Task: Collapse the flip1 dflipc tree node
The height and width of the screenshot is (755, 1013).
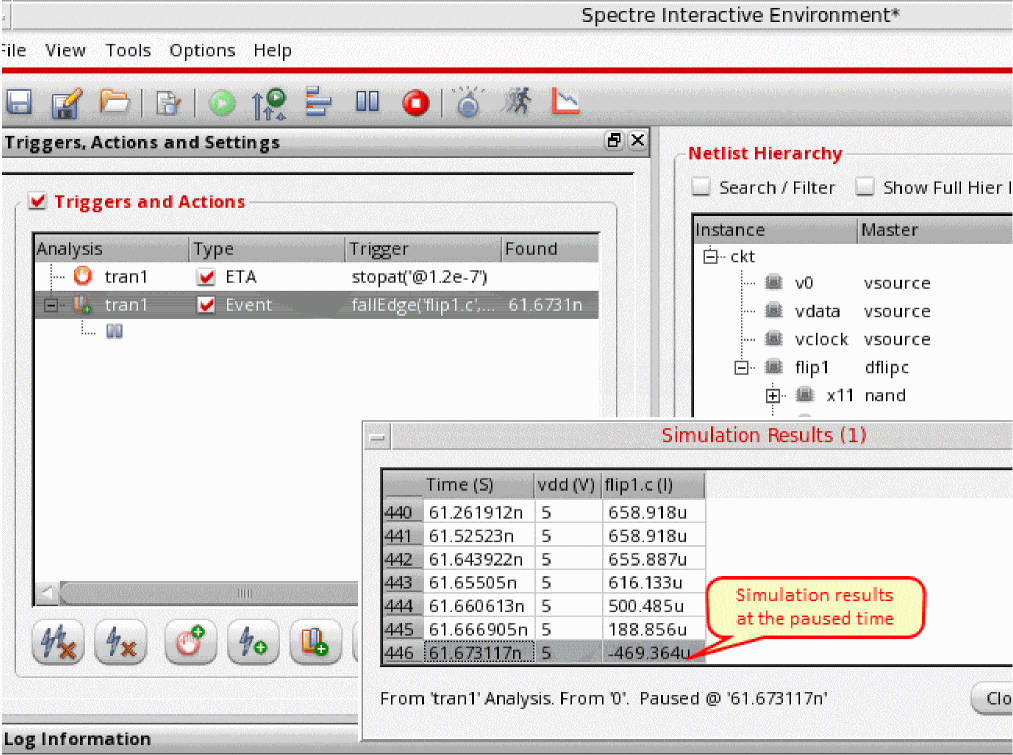Action: [x=741, y=368]
